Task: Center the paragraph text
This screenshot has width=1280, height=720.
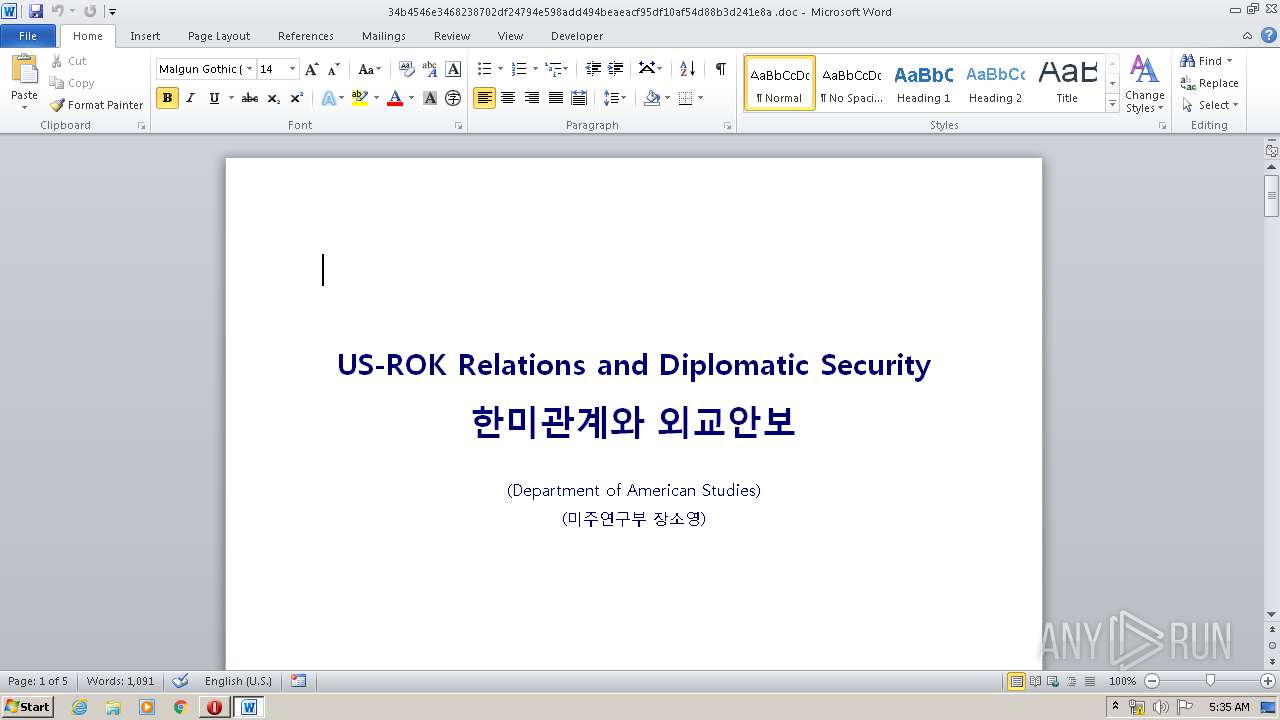Action: pos(508,98)
